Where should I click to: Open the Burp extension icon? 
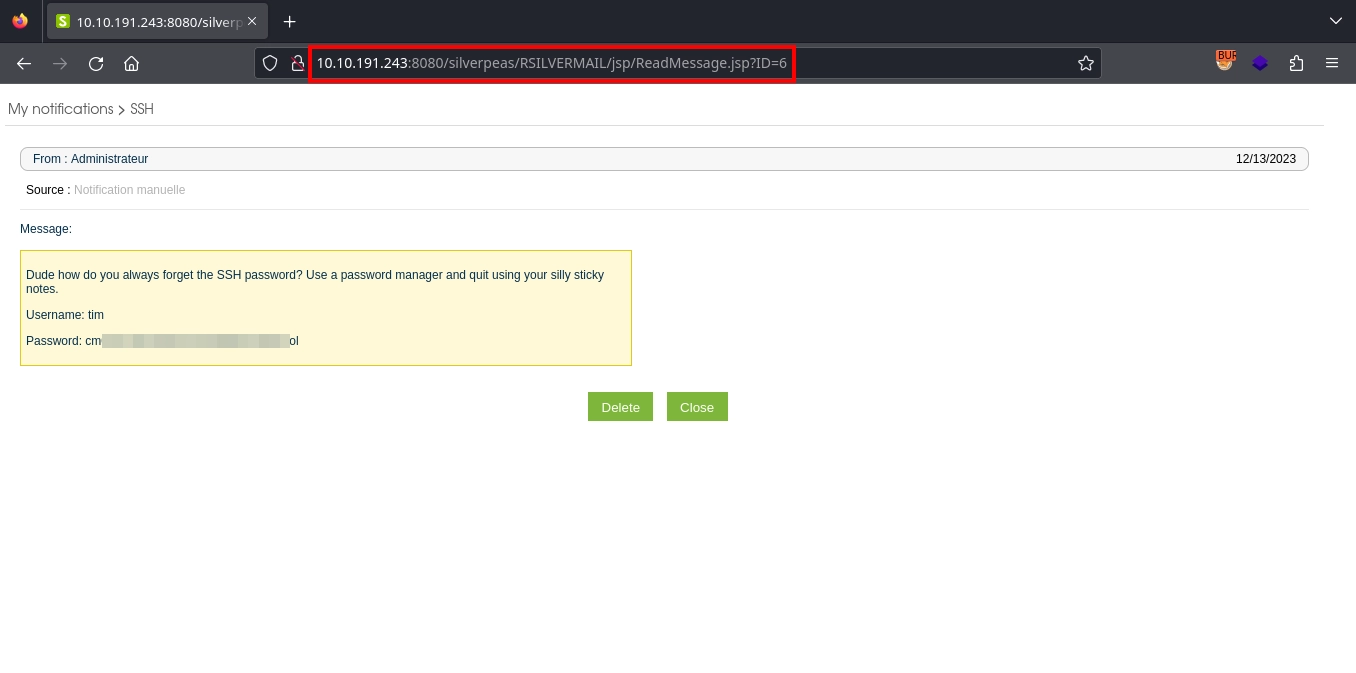[1225, 63]
